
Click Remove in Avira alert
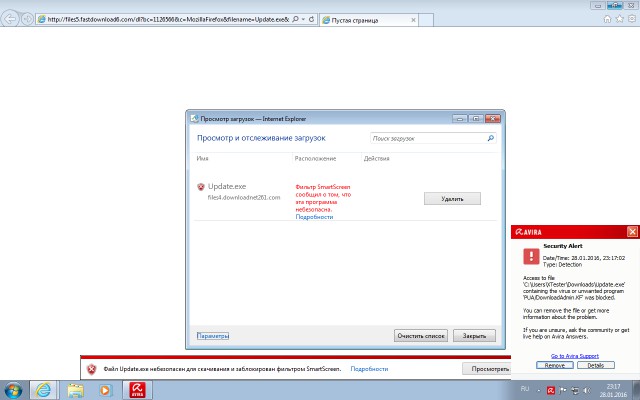(x=555, y=365)
